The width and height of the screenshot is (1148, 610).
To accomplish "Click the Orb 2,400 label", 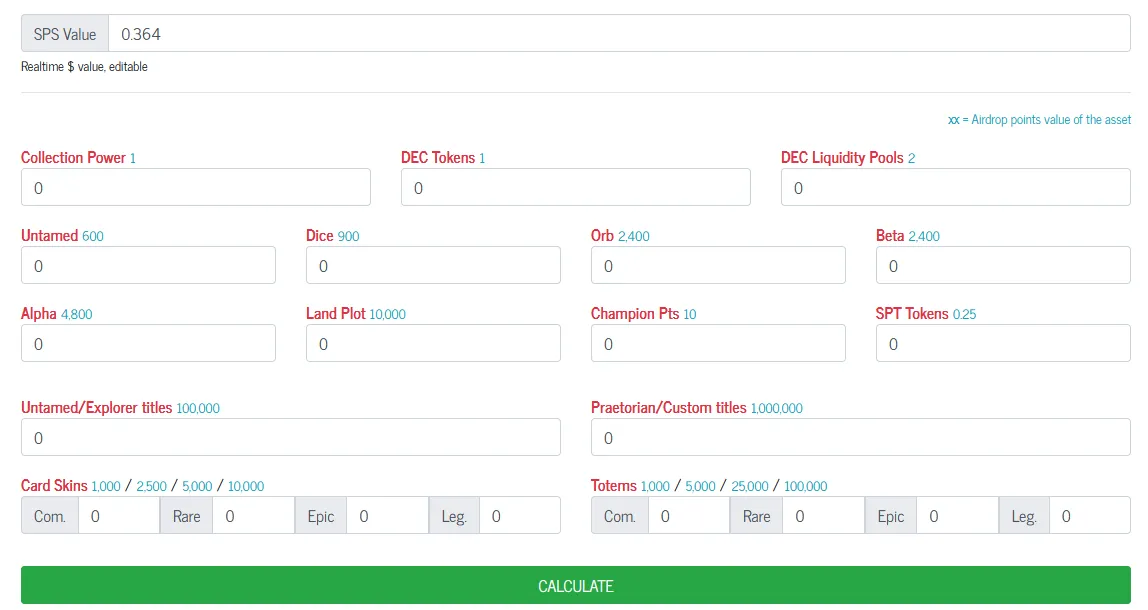I will tap(620, 236).
